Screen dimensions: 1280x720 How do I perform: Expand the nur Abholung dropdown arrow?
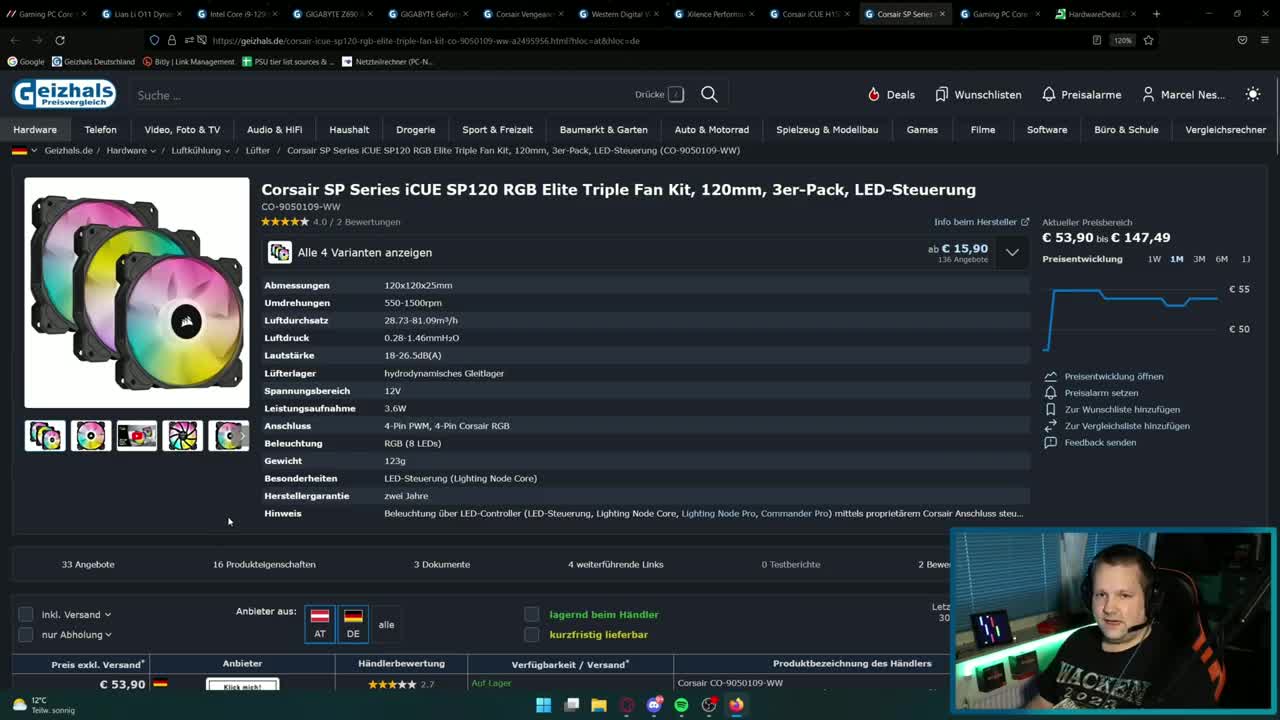tap(108, 635)
